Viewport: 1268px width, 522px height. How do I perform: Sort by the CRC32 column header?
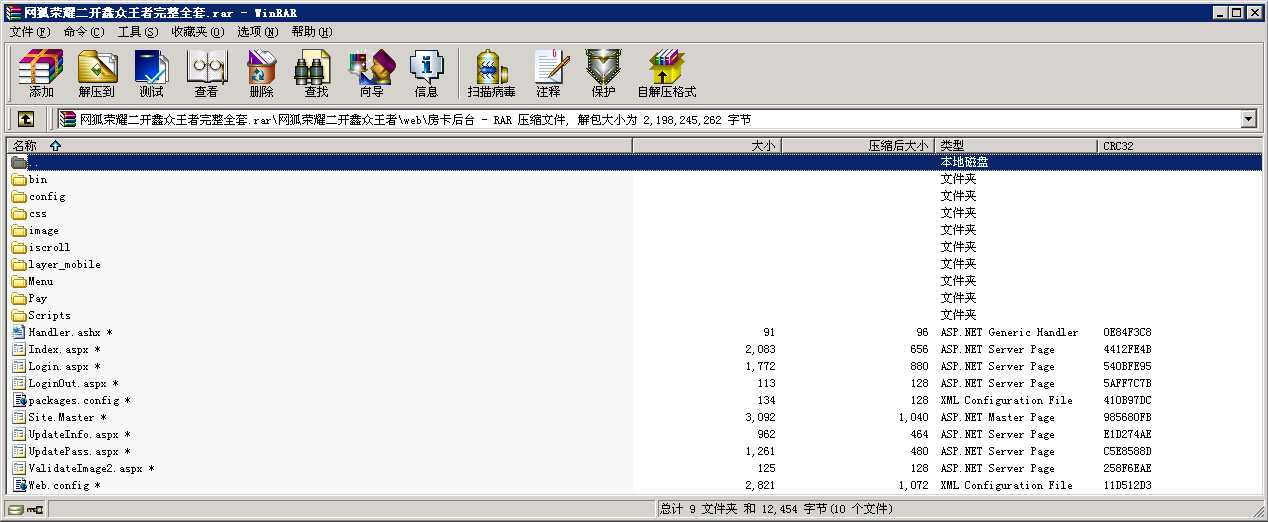pos(1180,146)
